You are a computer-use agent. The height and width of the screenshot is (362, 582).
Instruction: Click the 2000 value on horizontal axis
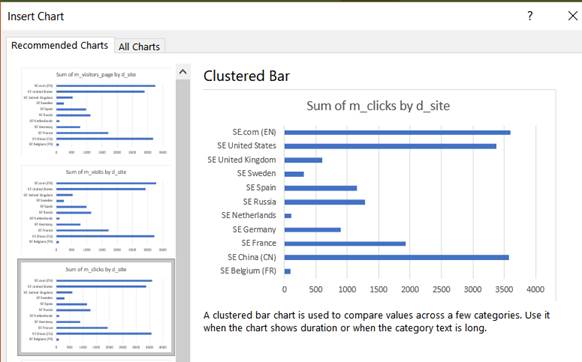pos(410,289)
